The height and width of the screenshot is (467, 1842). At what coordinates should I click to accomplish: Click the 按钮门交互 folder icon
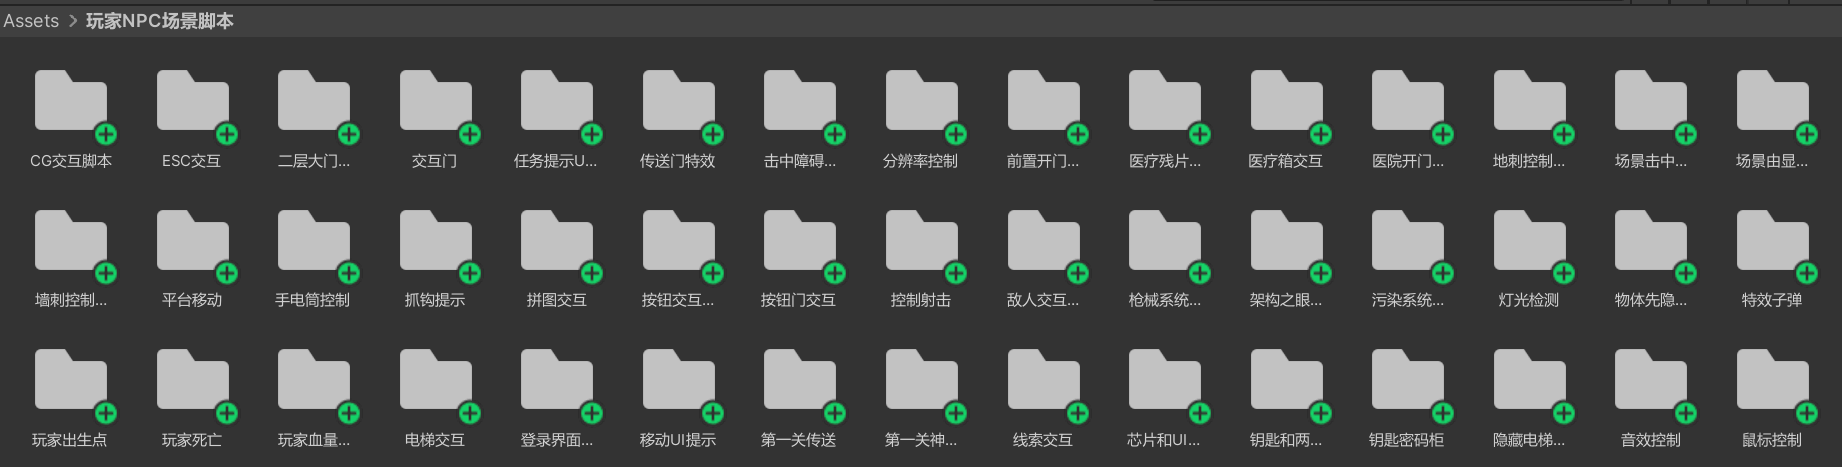coord(800,240)
